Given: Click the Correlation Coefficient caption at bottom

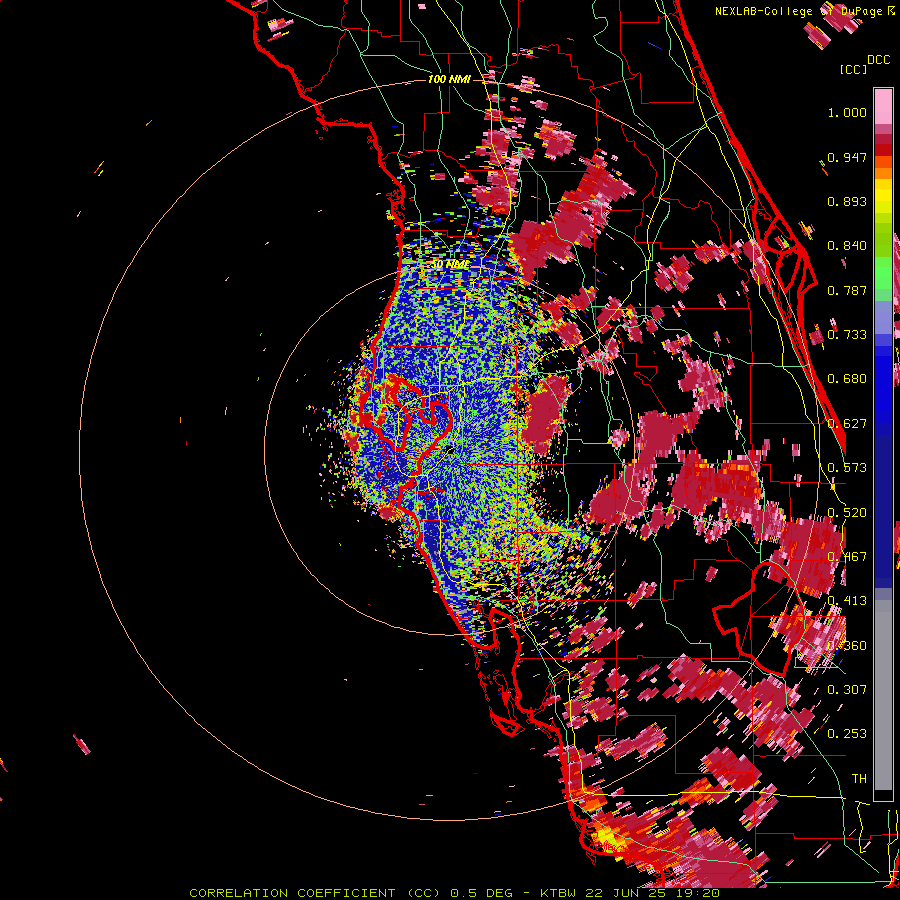Looking at the screenshot, I should (x=454, y=893).
